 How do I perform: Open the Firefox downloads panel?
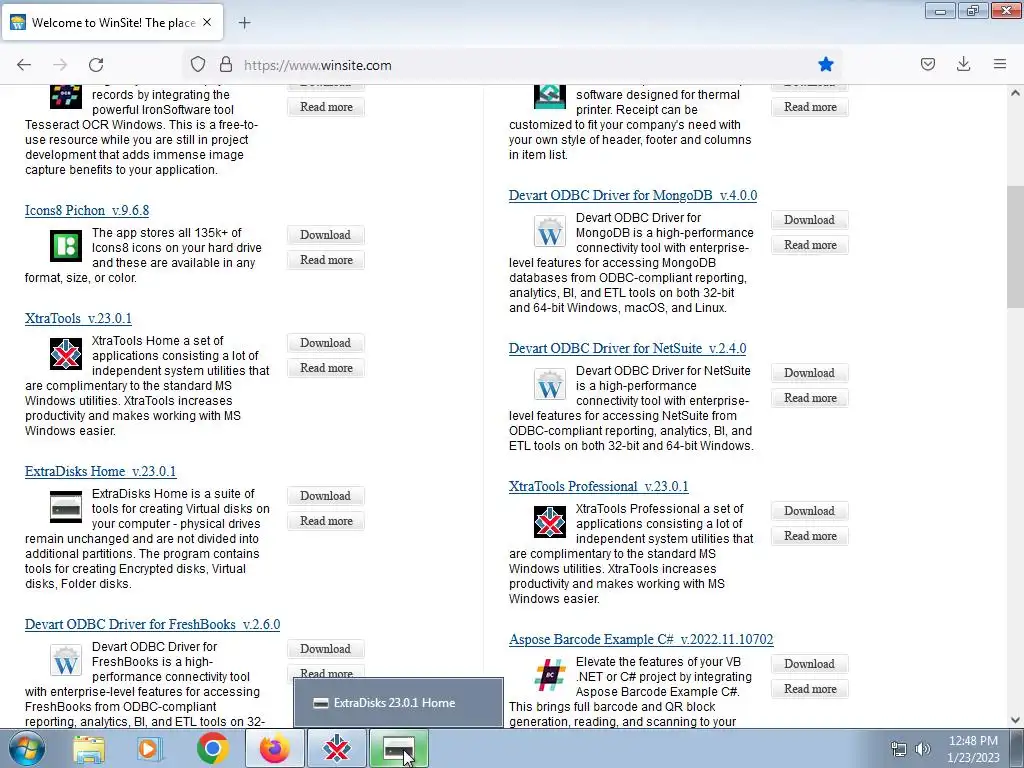963,64
